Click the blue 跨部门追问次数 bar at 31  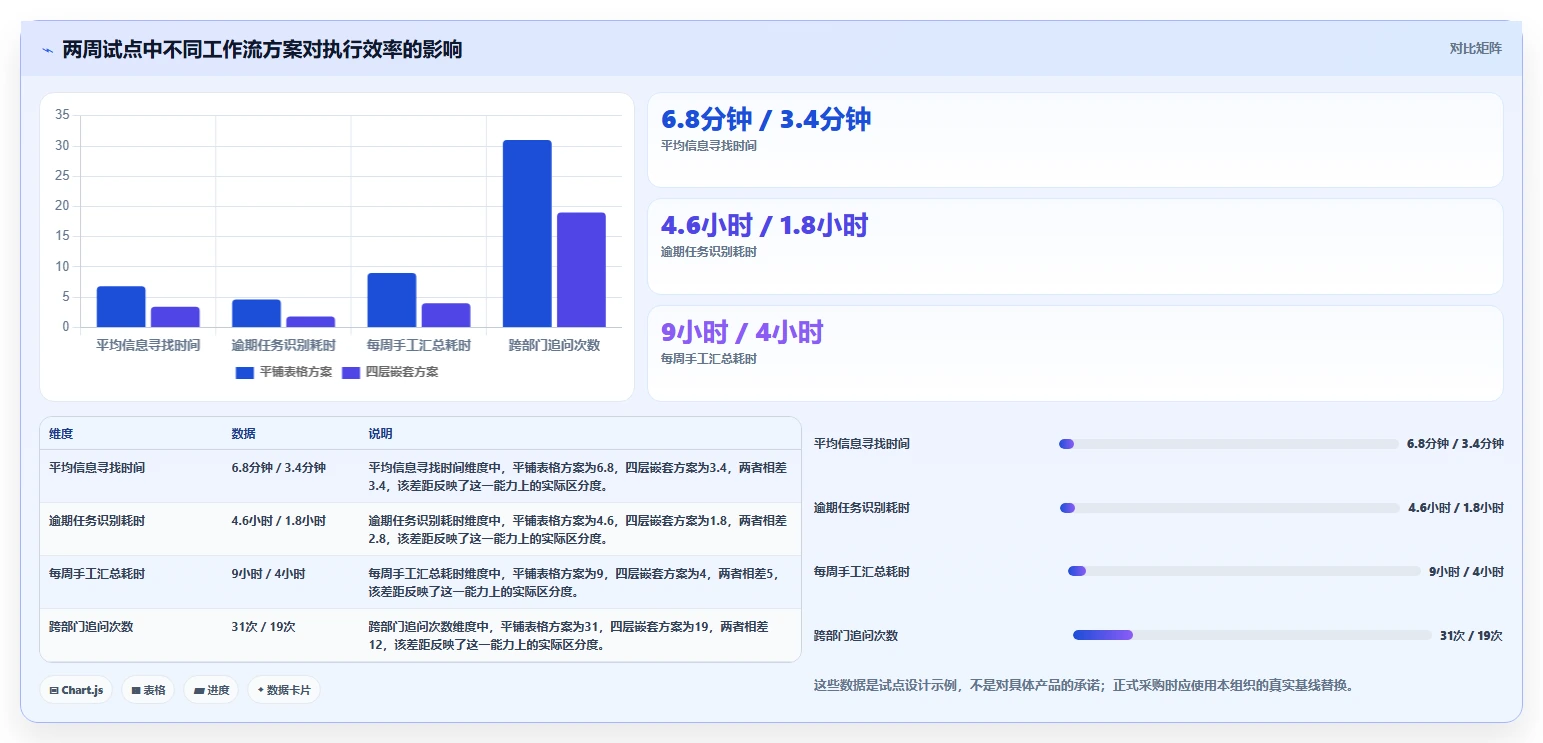point(527,233)
